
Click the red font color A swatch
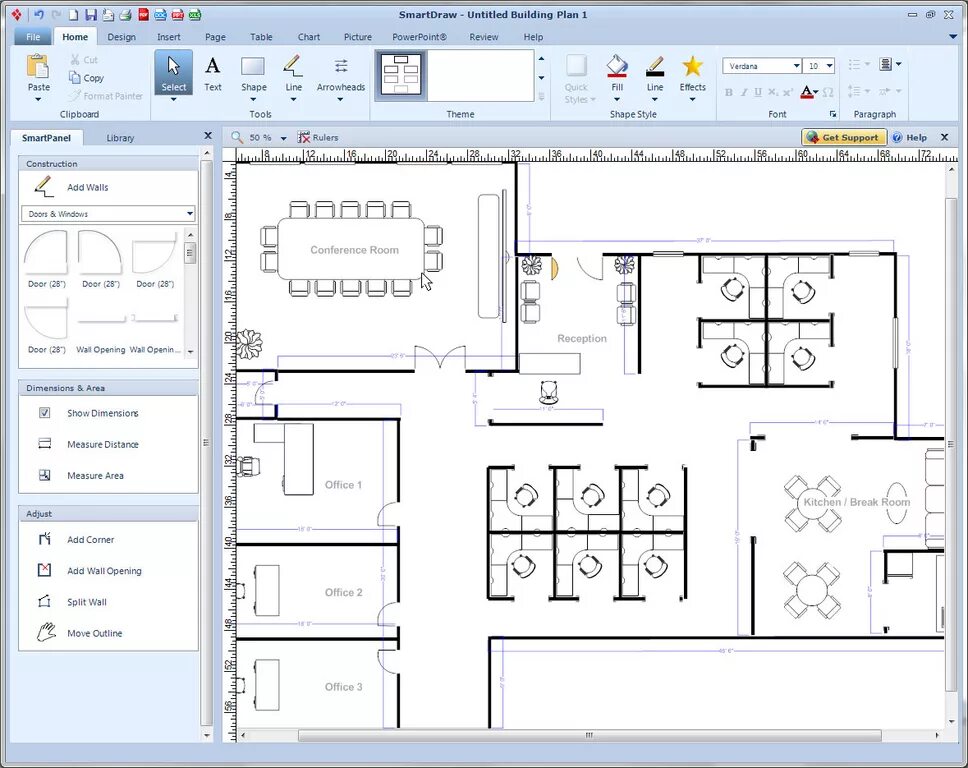click(806, 92)
